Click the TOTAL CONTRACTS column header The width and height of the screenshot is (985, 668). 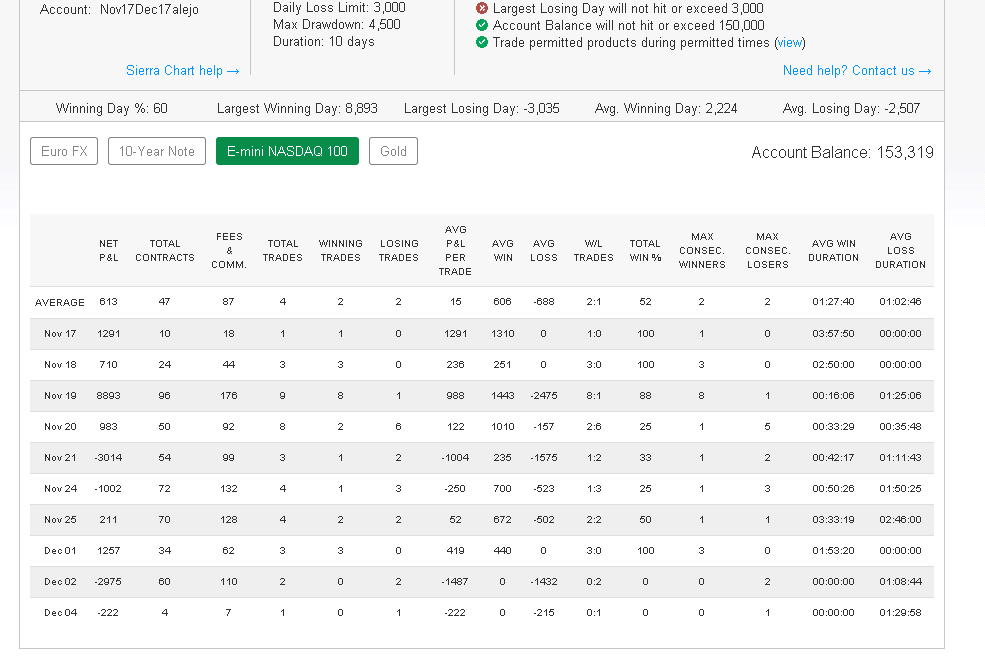(165, 250)
